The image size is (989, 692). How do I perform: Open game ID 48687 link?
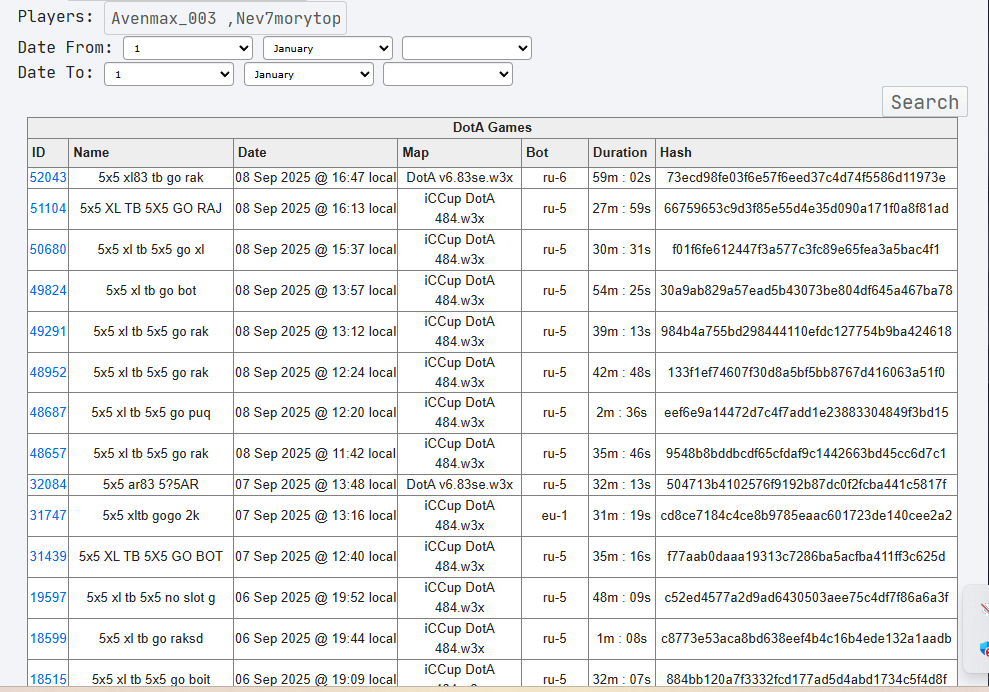click(48, 412)
